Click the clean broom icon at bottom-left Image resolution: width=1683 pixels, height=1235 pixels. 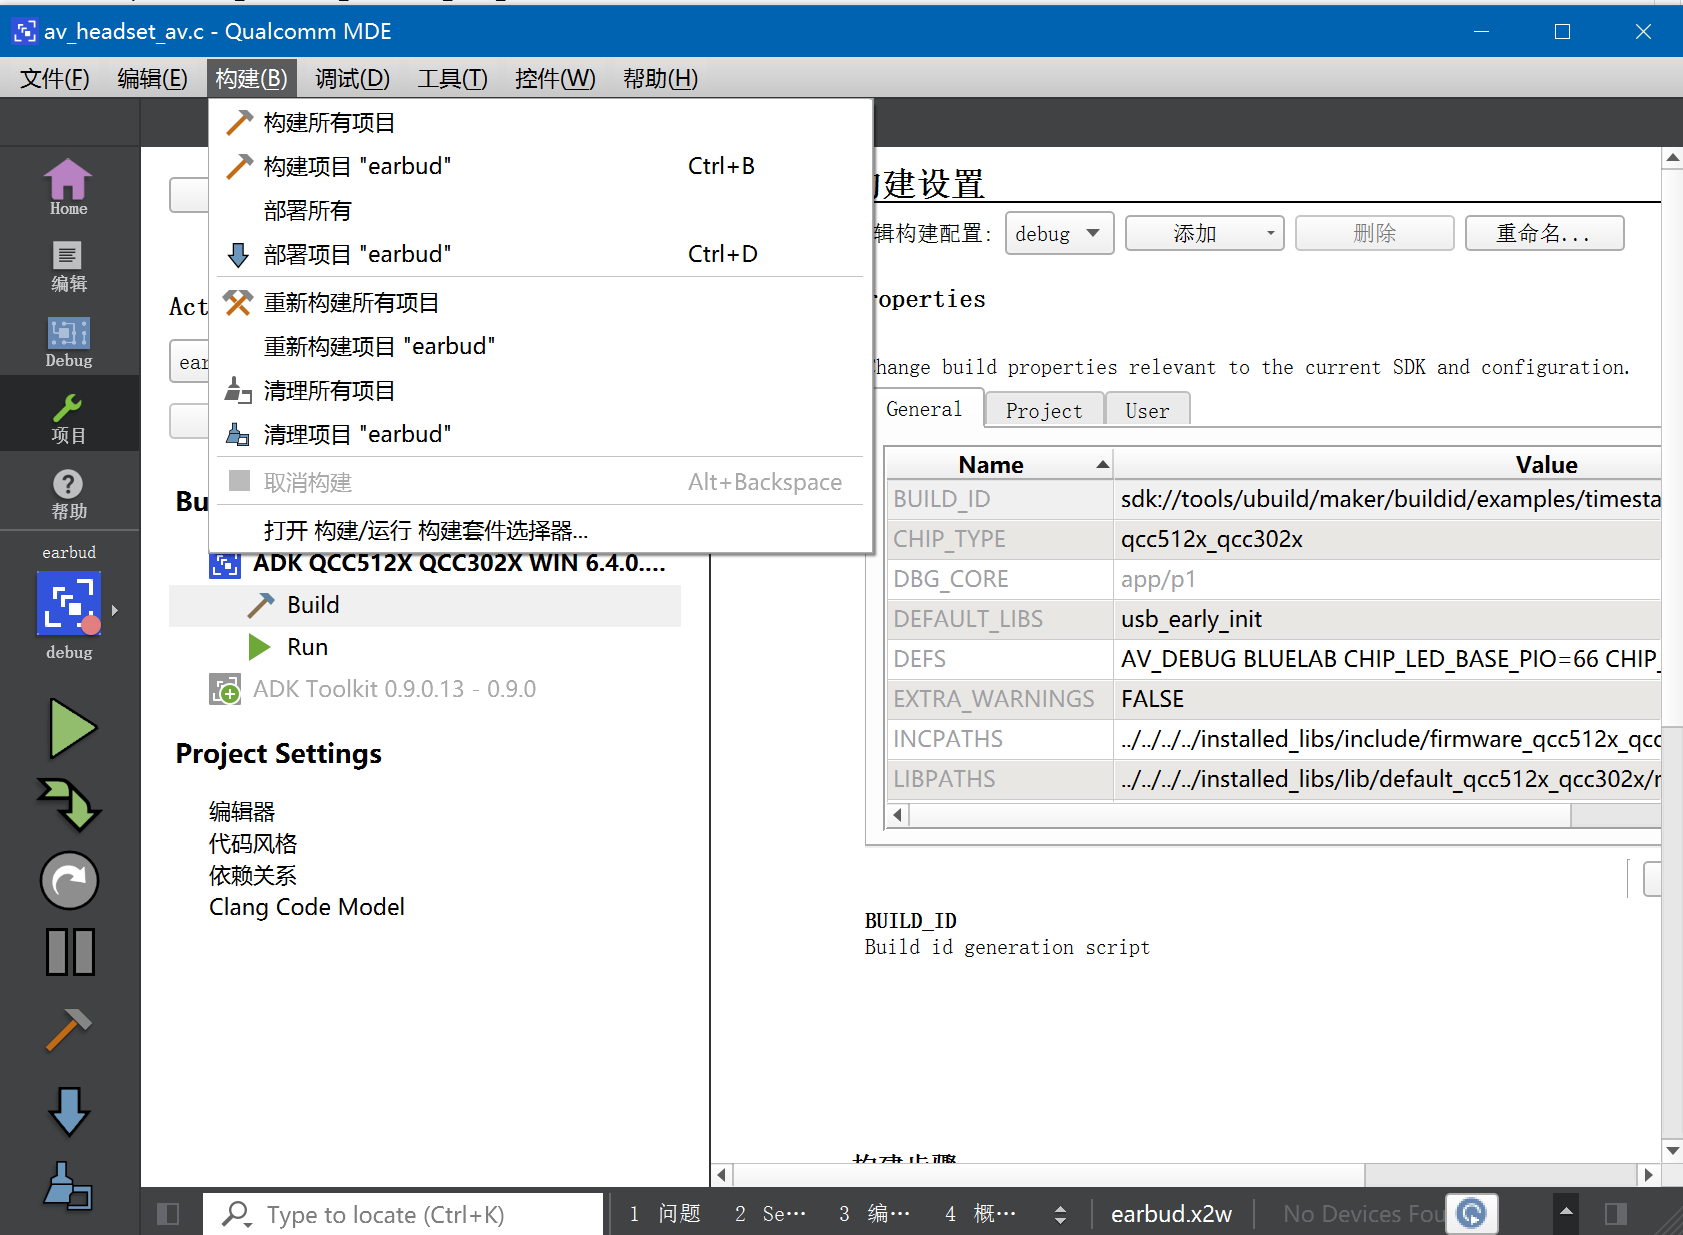(68, 1186)
